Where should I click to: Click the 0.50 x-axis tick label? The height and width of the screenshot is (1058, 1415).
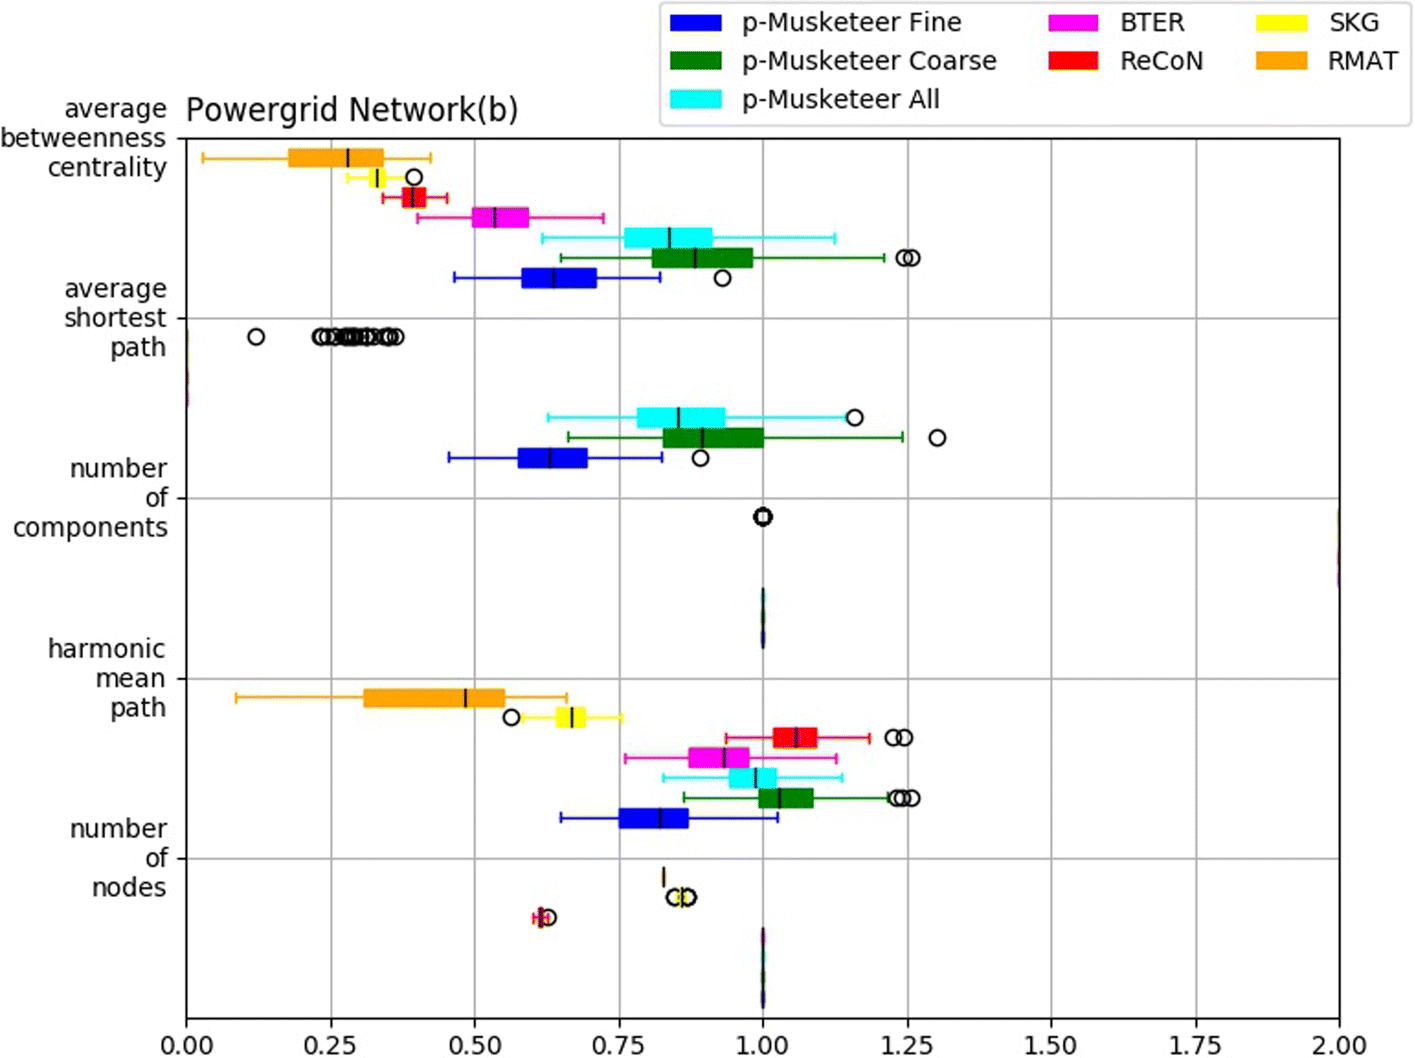[475, 1045]
